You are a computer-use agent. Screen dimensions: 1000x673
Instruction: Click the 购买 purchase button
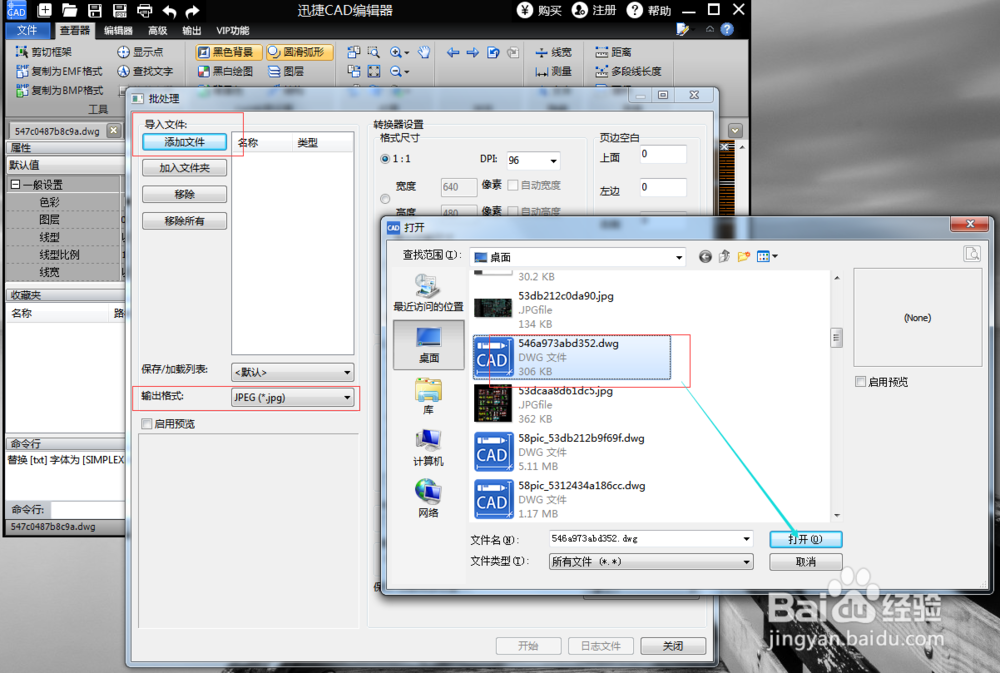(x=539, y=10)
